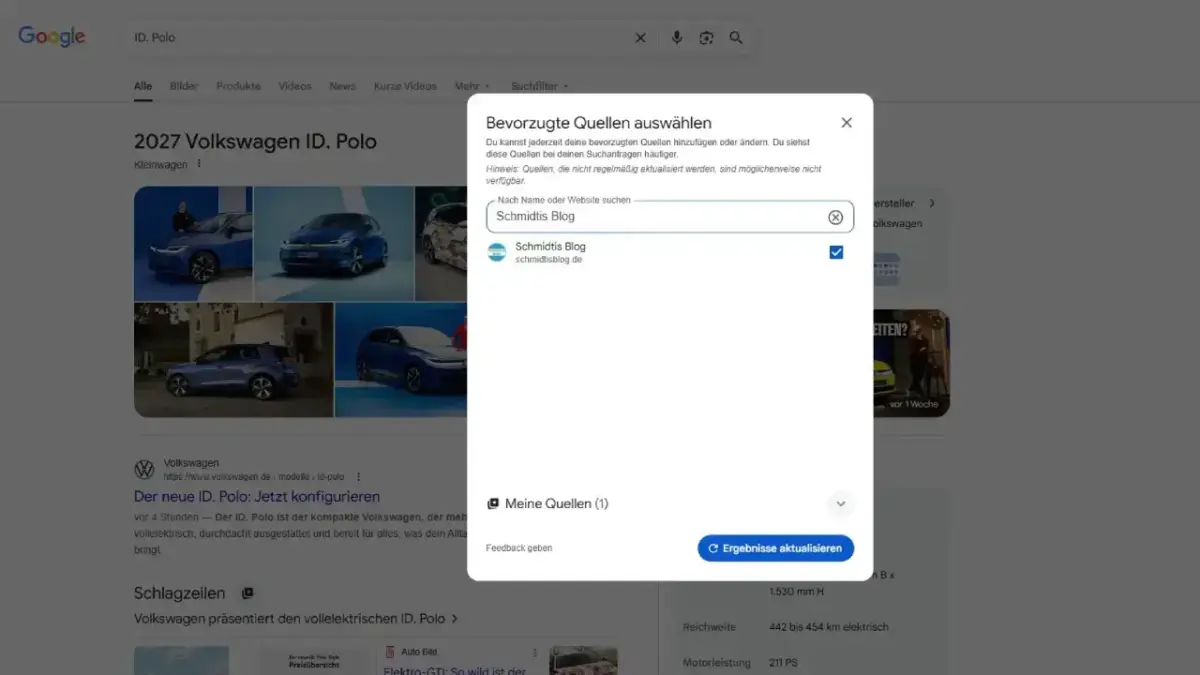
Task: Open the Kurze Videos tab
Action: point(405,86)
